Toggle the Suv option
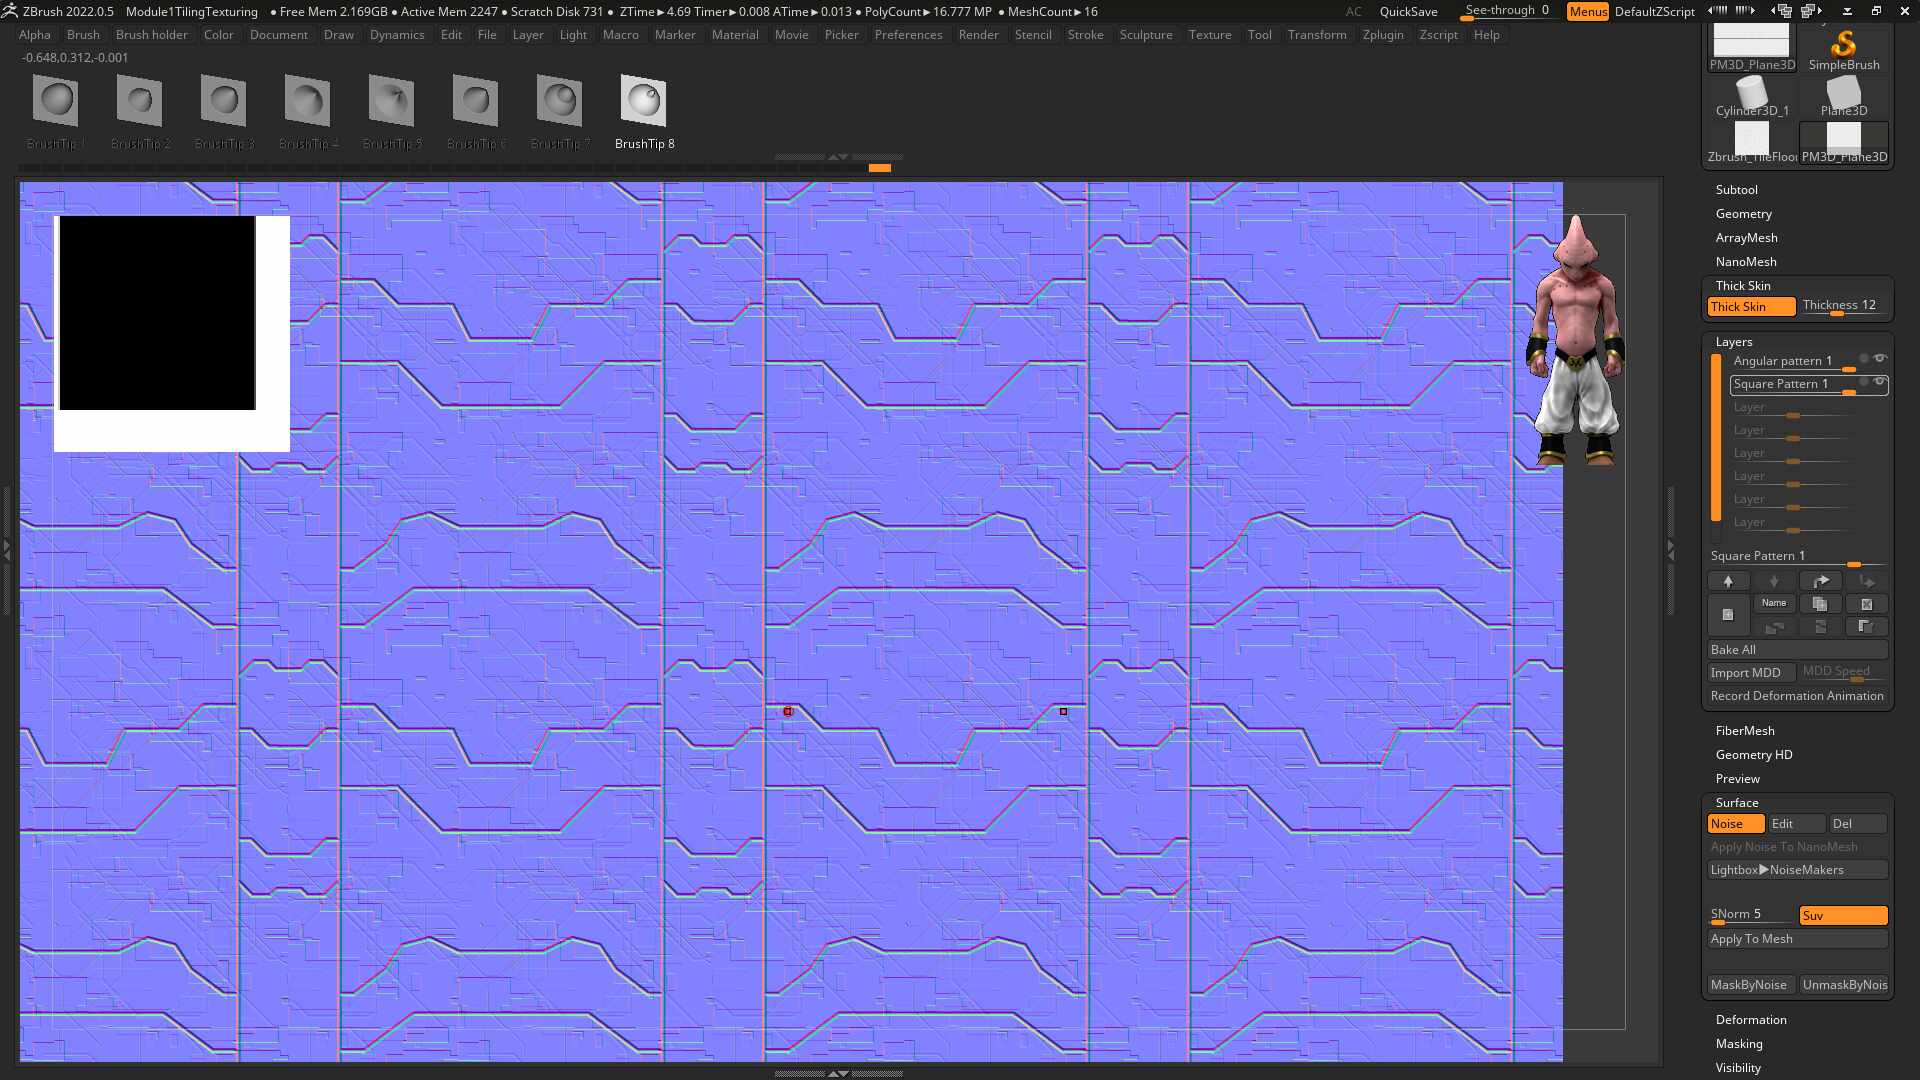Viewport: 1920px width, 1080px height. point(1843,916)
